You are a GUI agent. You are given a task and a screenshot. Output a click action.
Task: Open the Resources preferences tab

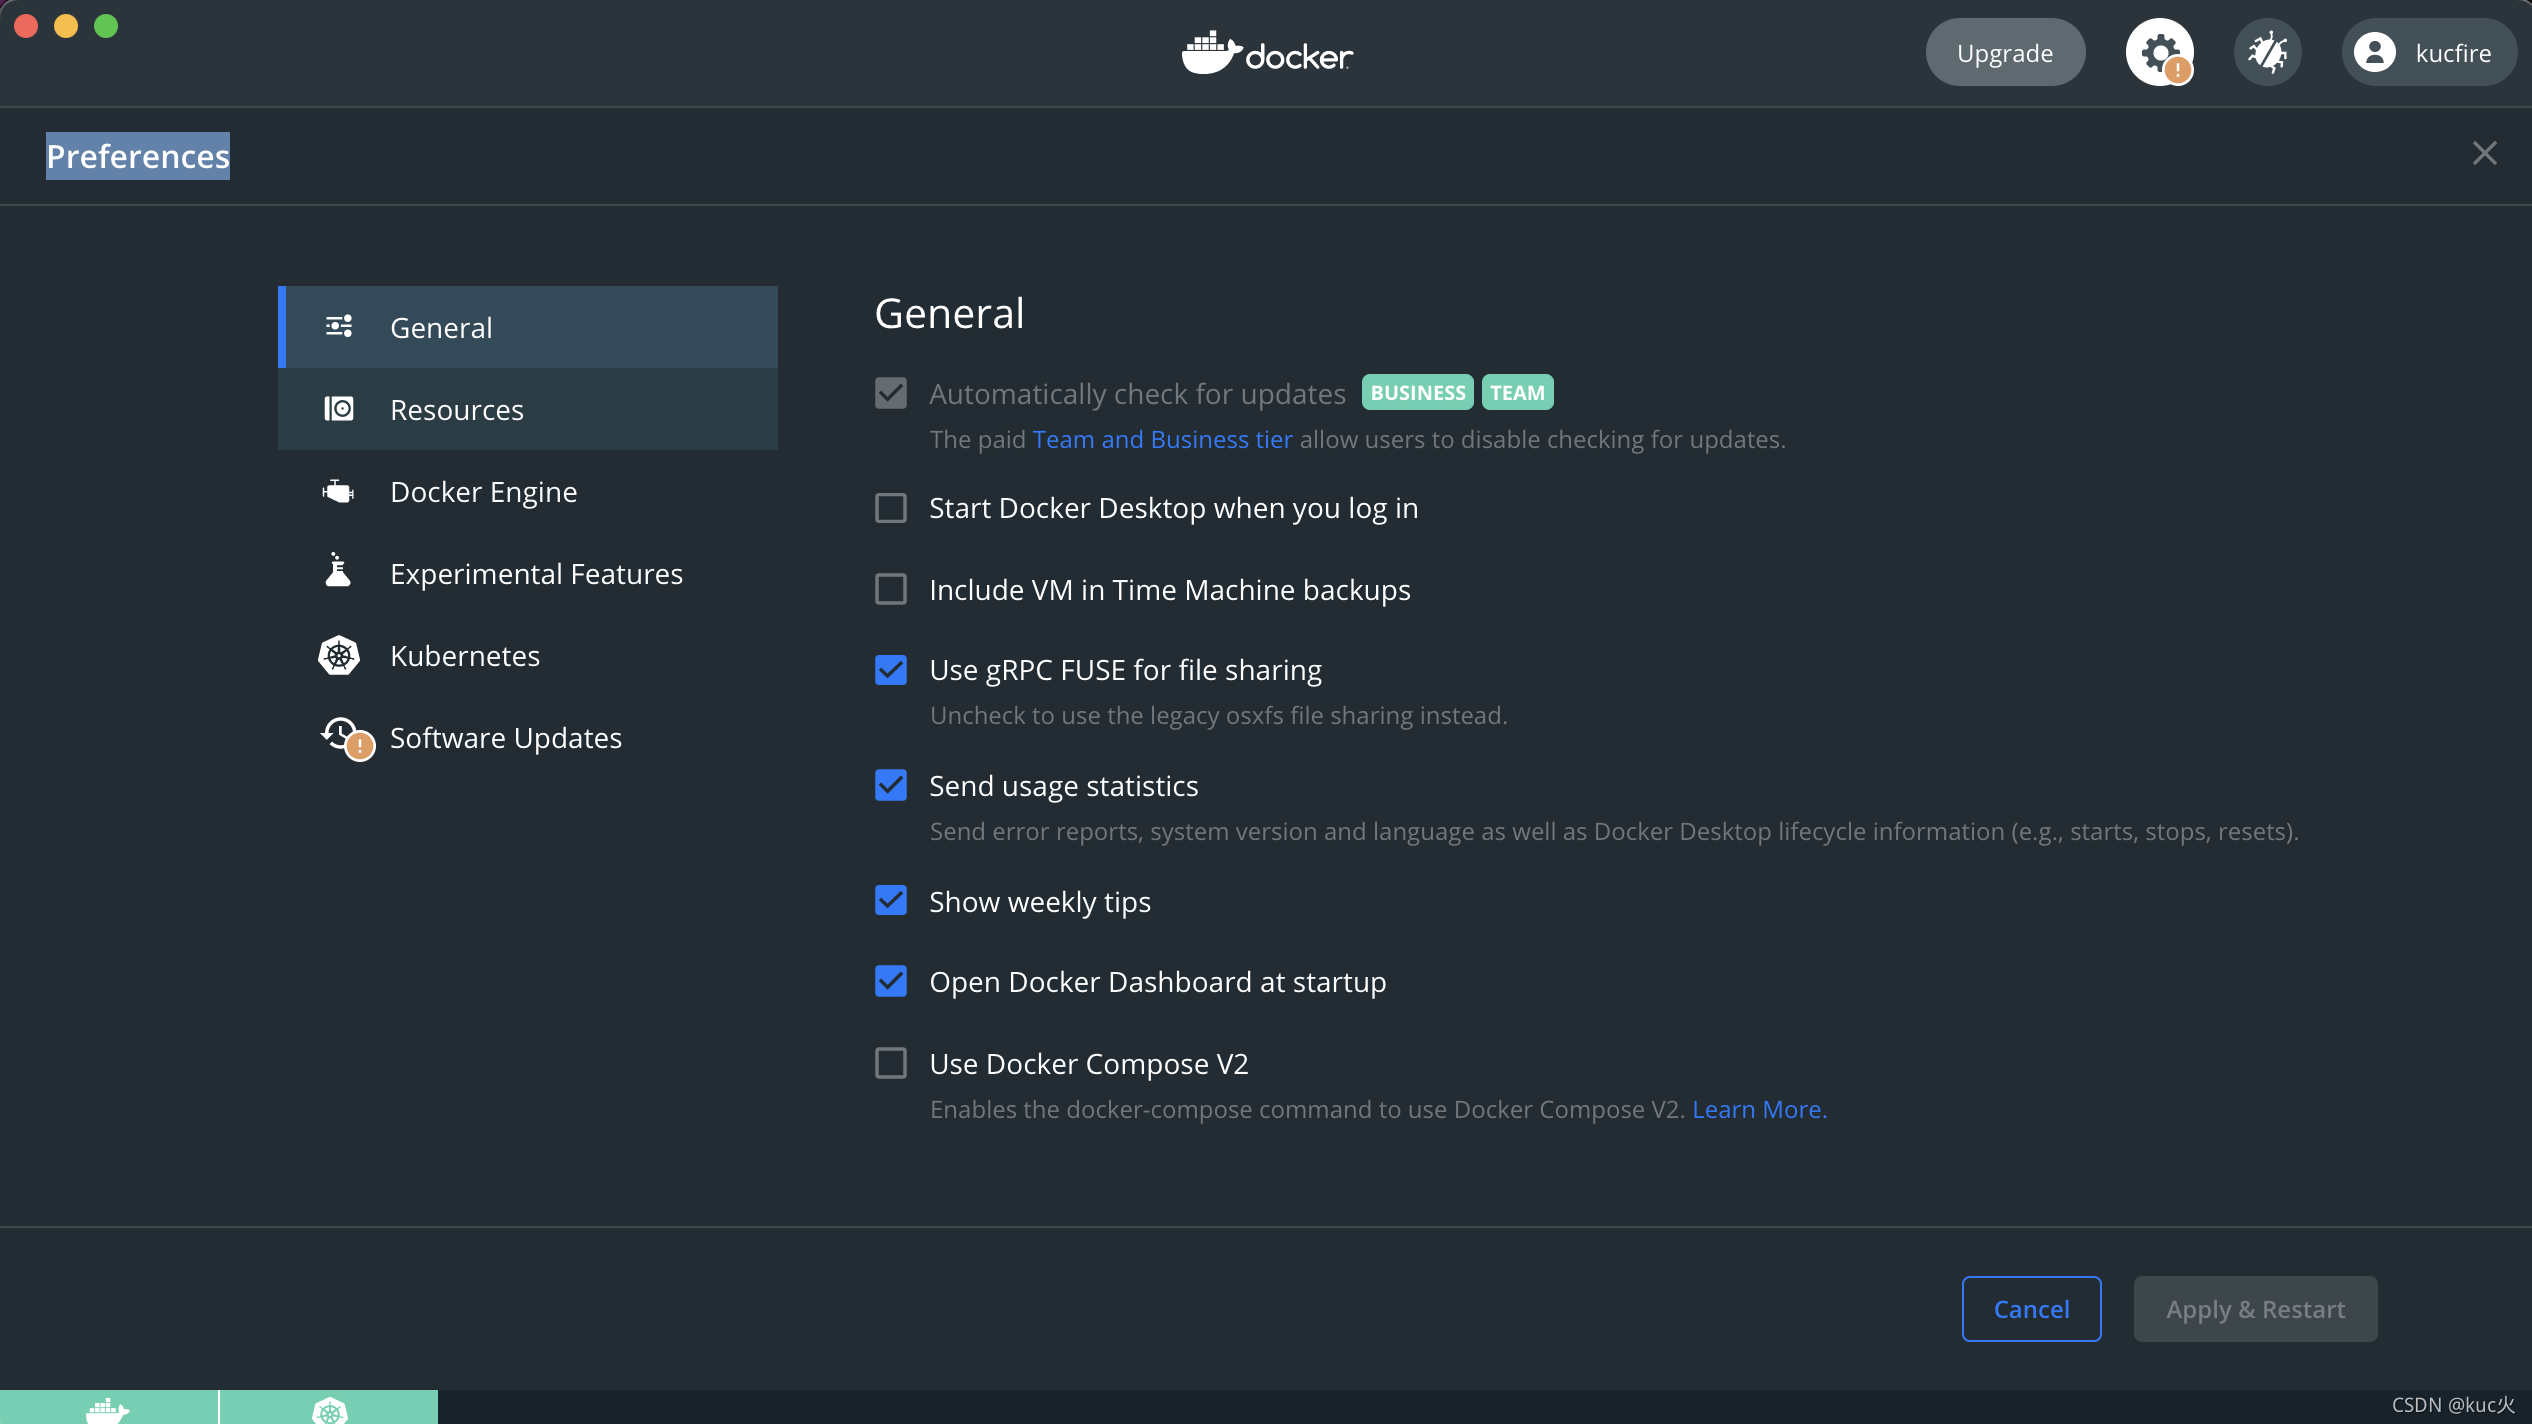point(528,409)
